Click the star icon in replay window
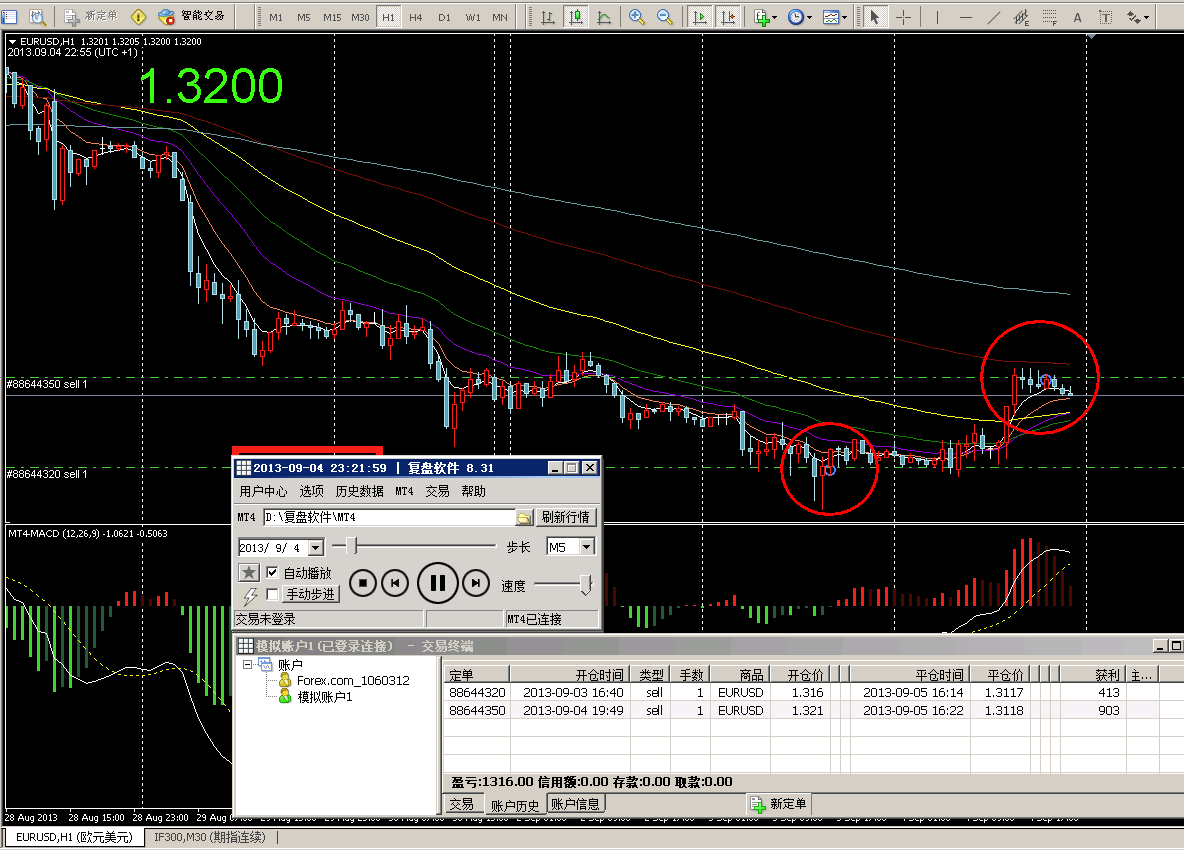The height and width of the screenshot is (850, 1184). [249, 573]
